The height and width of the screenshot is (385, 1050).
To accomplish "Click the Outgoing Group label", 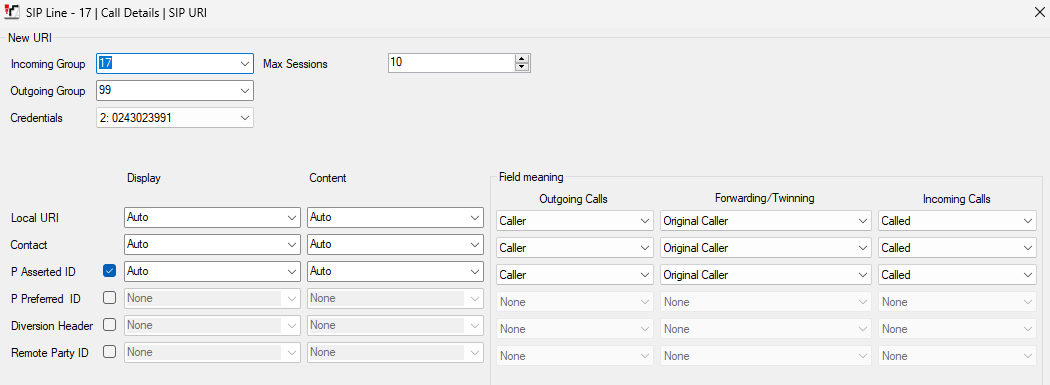I will coord(48,91).
